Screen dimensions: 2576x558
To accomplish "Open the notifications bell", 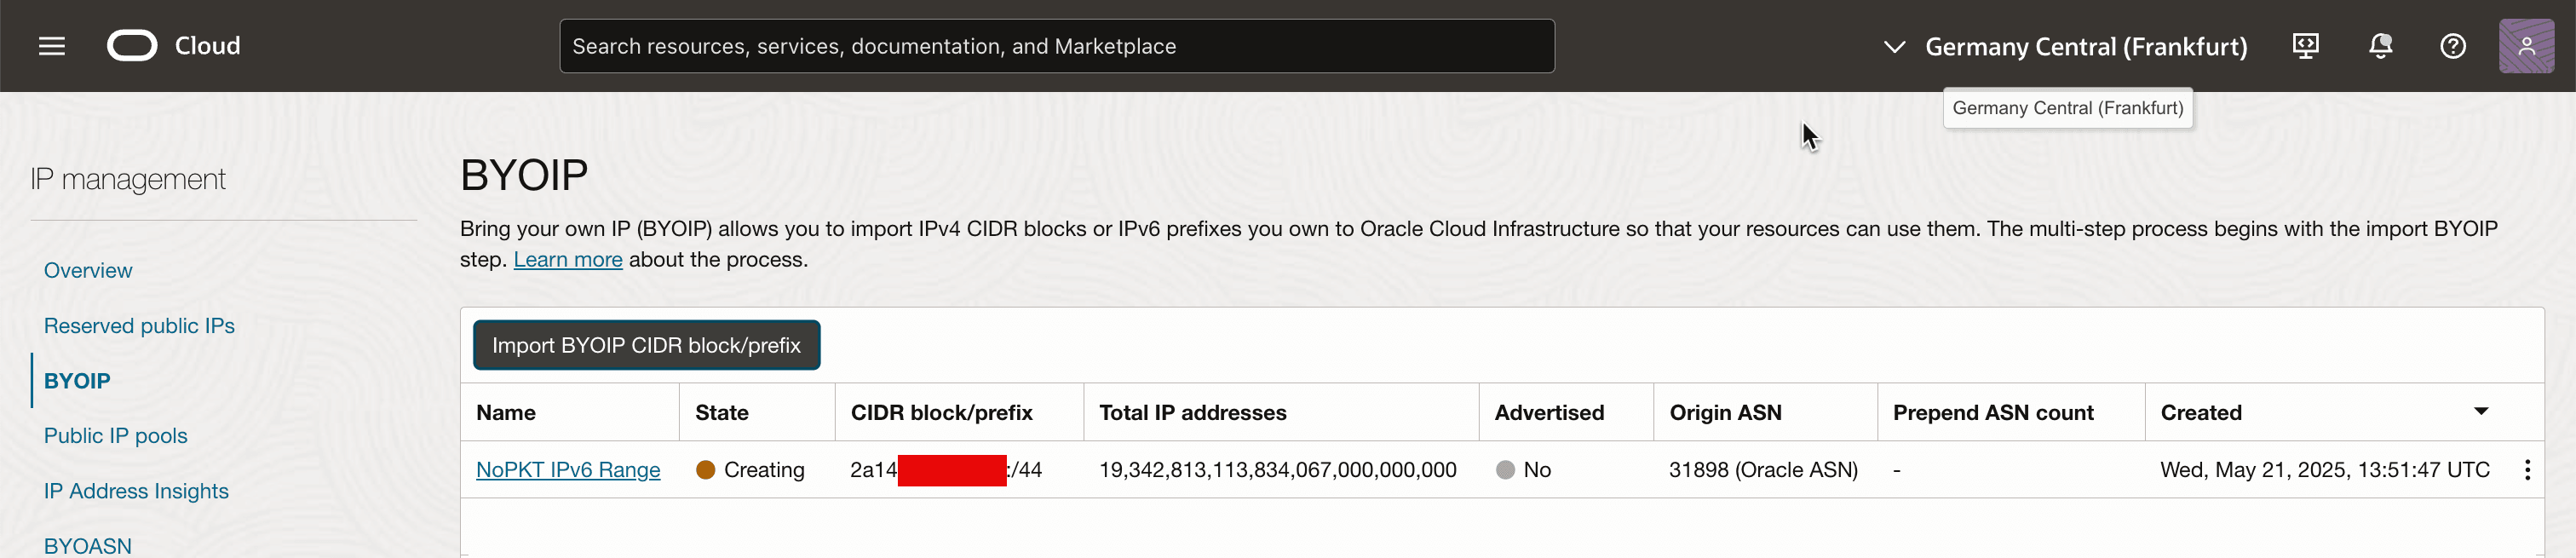I will pyautogui.click(x=2380, y=46).
